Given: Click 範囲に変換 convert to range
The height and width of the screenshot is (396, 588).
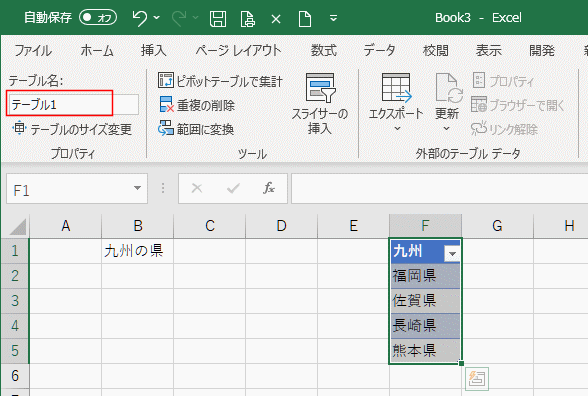Looking at the screenshot, I should click(196, 129).
